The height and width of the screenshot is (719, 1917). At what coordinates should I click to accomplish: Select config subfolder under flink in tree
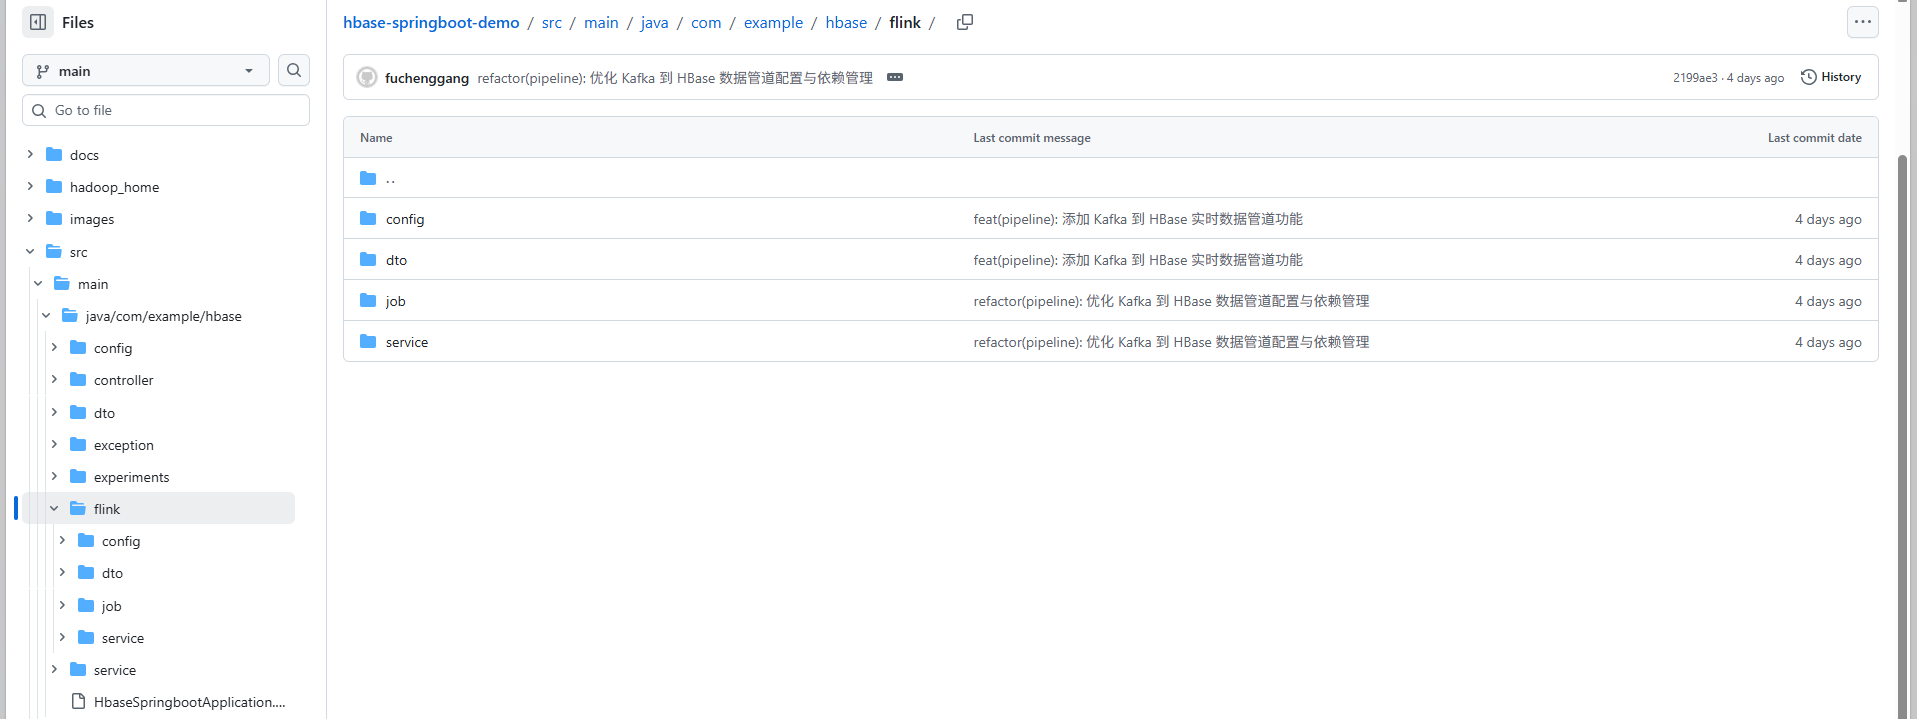[x=121, y=541]
